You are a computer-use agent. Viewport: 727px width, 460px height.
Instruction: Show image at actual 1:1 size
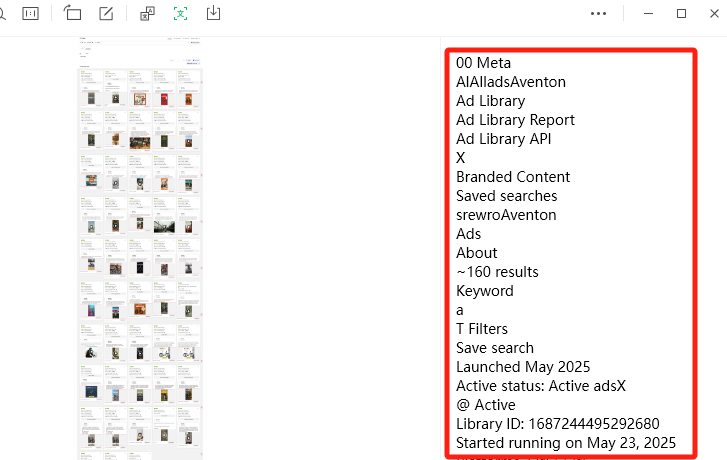(x=31, y=13)
